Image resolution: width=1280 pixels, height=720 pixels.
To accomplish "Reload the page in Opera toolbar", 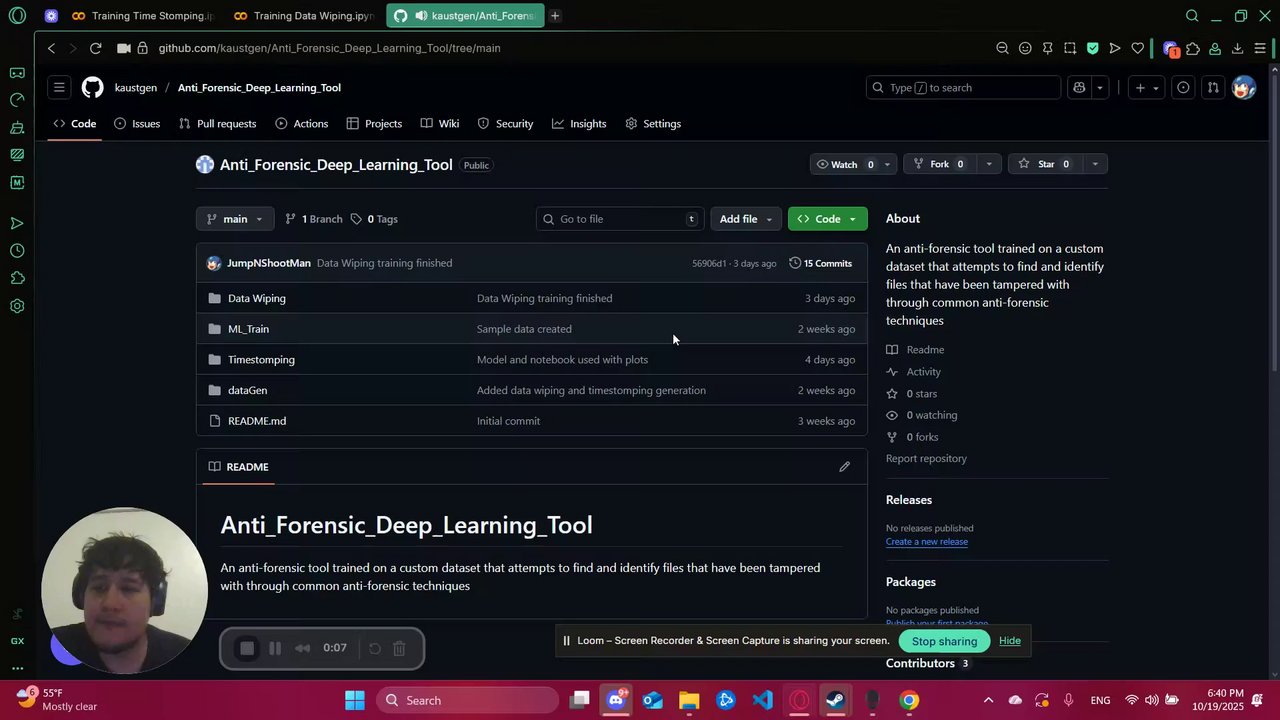I will (95, 48).
